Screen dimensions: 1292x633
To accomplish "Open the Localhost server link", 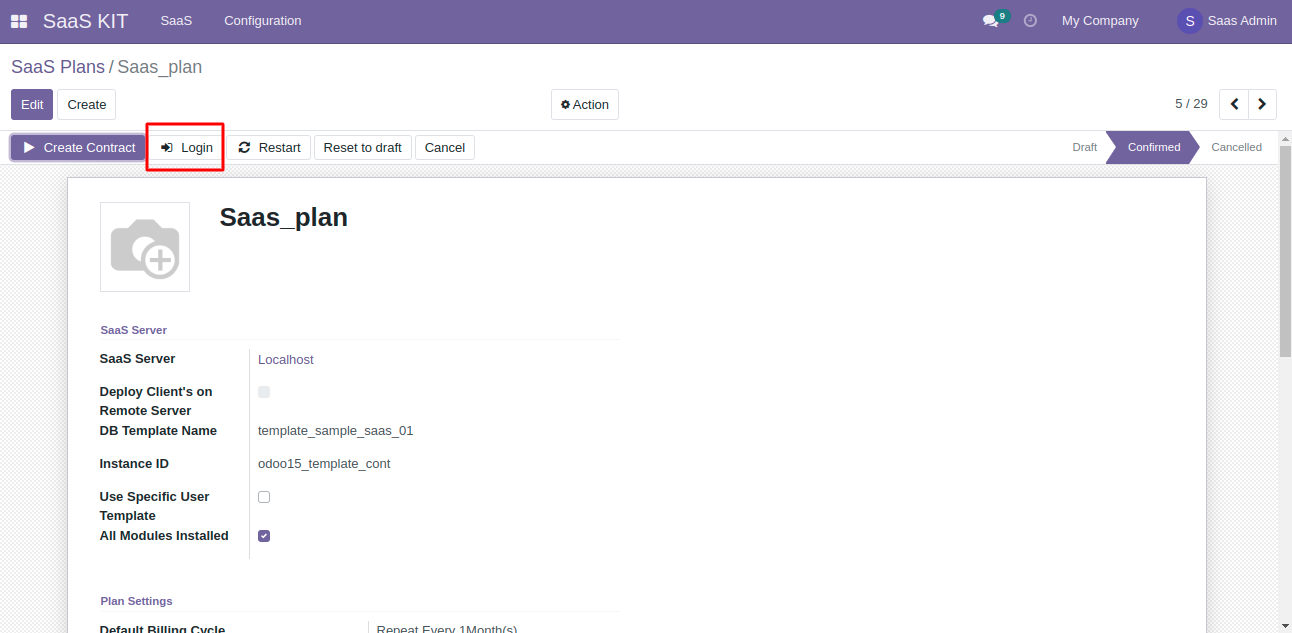I will pyautogui.click(x=286, y=360).
